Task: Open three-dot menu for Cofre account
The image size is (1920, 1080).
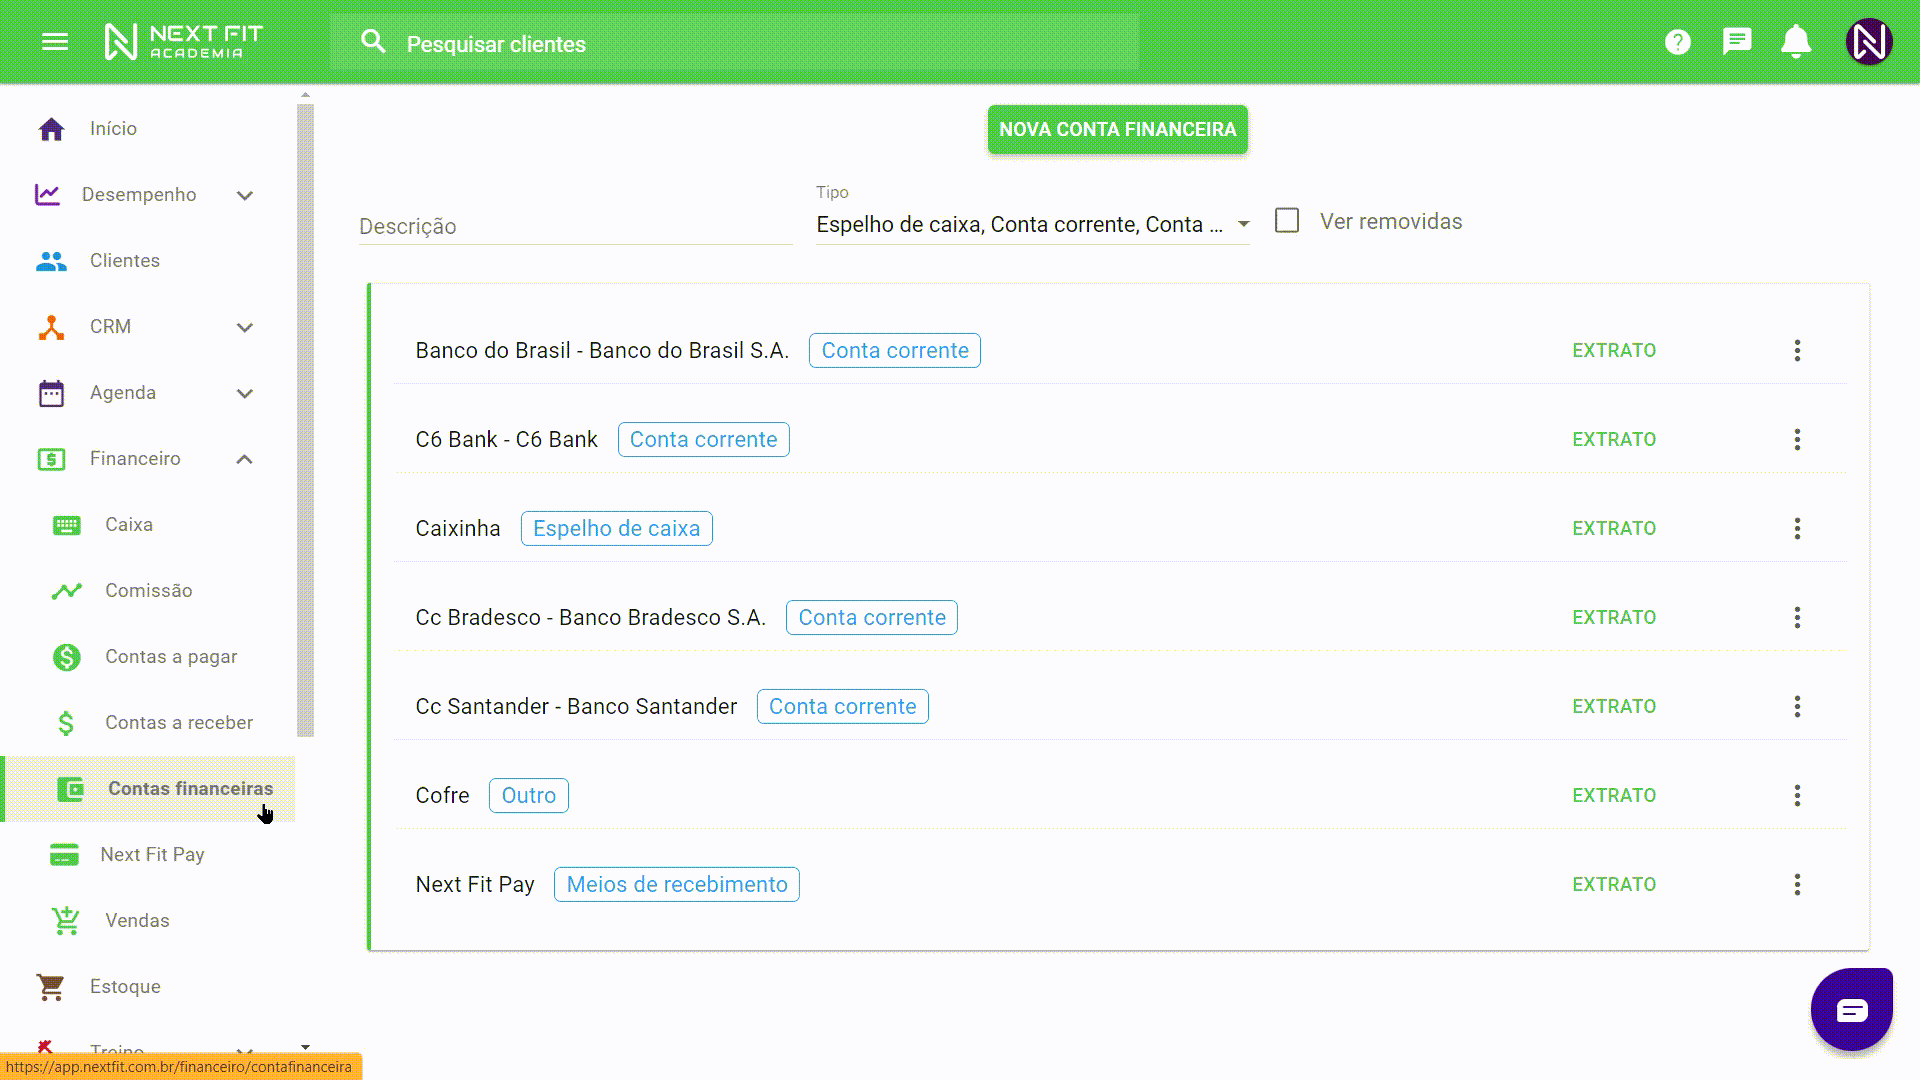Action: 1797,796
